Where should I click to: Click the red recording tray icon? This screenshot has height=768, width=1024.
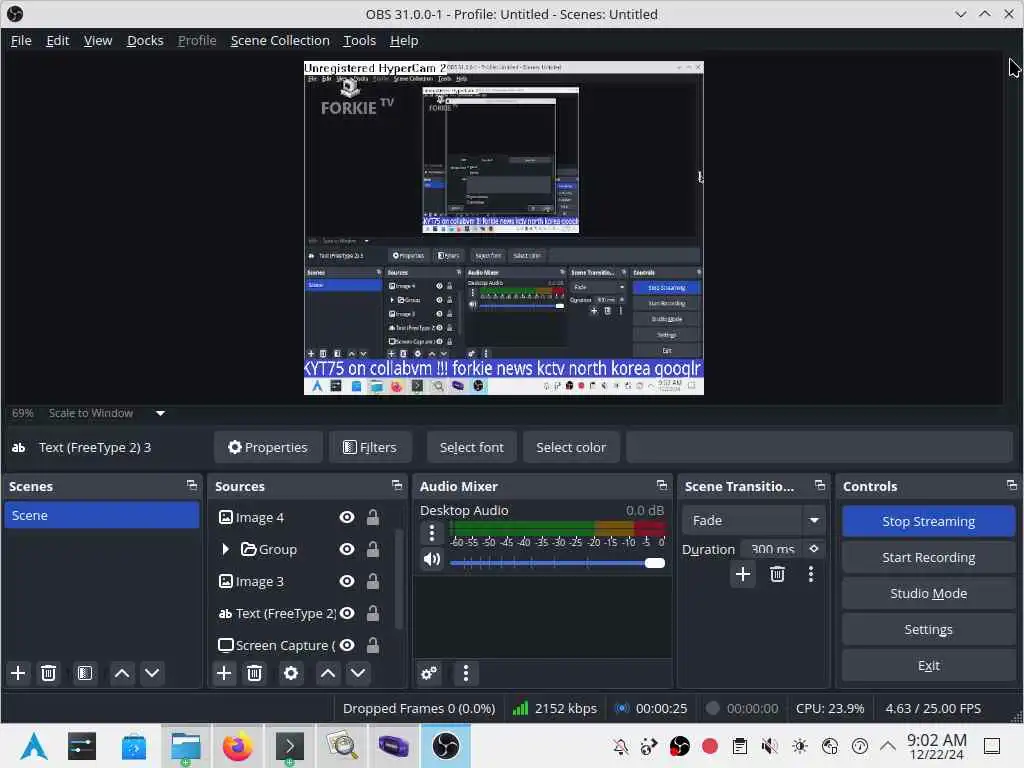710,746
